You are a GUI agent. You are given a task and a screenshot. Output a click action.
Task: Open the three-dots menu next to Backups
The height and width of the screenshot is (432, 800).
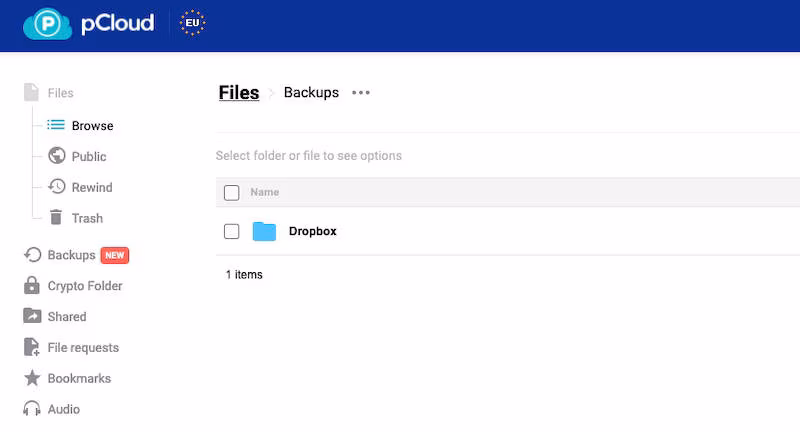point(361,93)
